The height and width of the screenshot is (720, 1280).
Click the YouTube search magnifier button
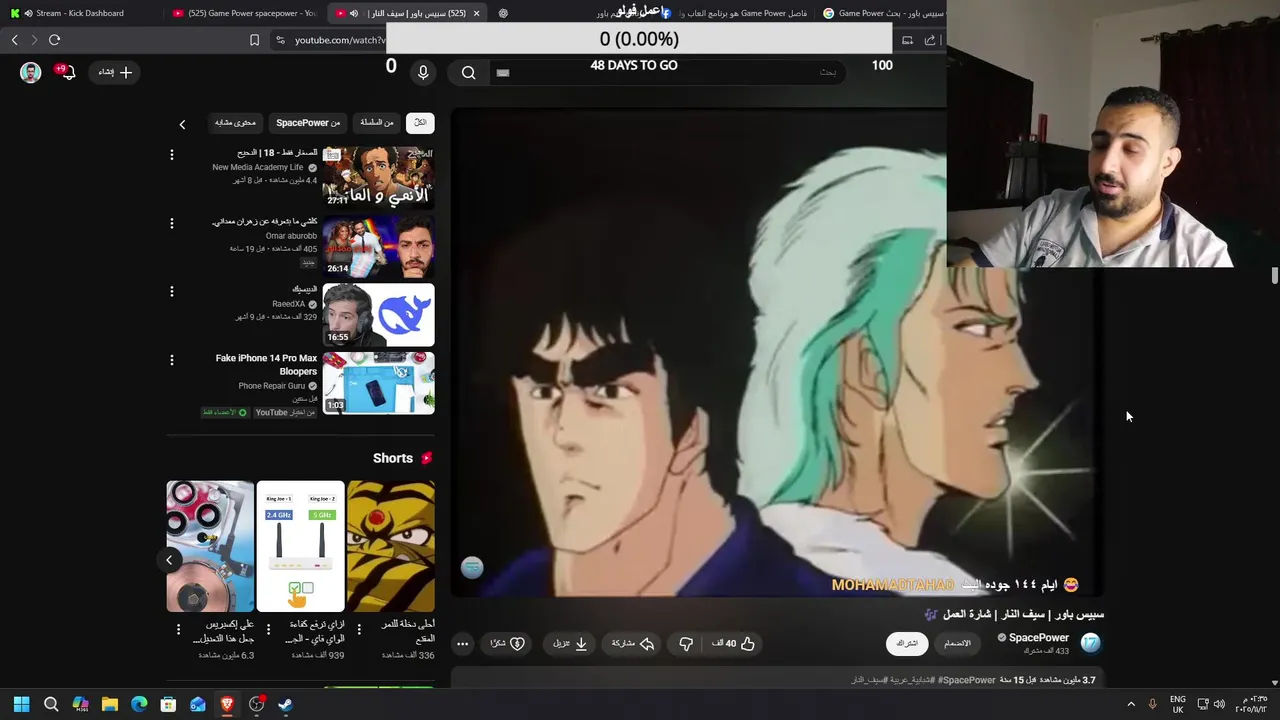[468, 72]
